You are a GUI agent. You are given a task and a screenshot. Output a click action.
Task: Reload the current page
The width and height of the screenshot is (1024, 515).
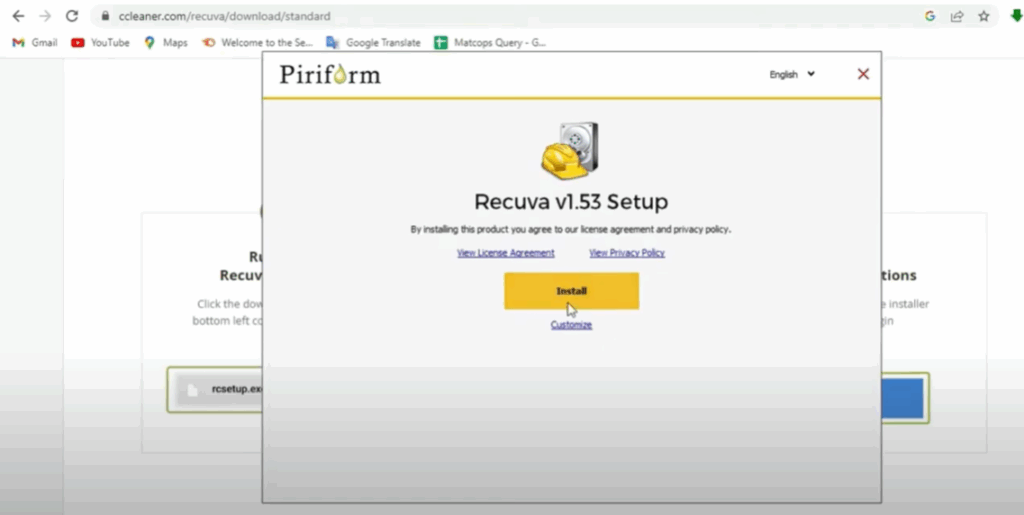pyautogui.click(x=72, y=16)
